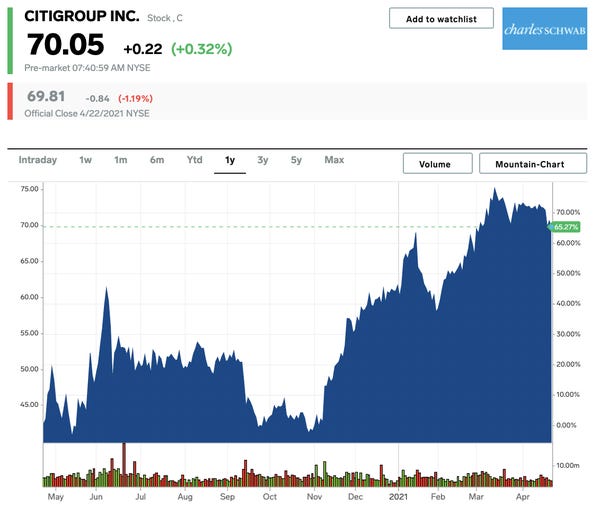The height and width of the screenshot is (516, 600).
Task: Click the March price peak on the chart
Action: pos(494,188)
